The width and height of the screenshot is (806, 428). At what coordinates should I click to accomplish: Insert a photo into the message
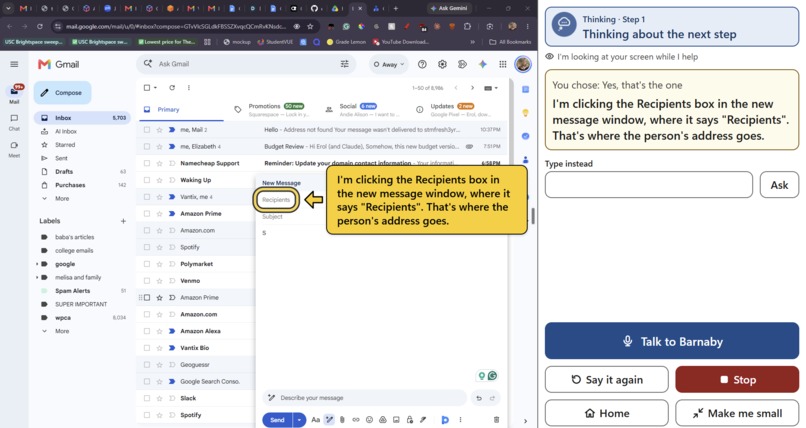pyautogui.click(x=396, y=420)
